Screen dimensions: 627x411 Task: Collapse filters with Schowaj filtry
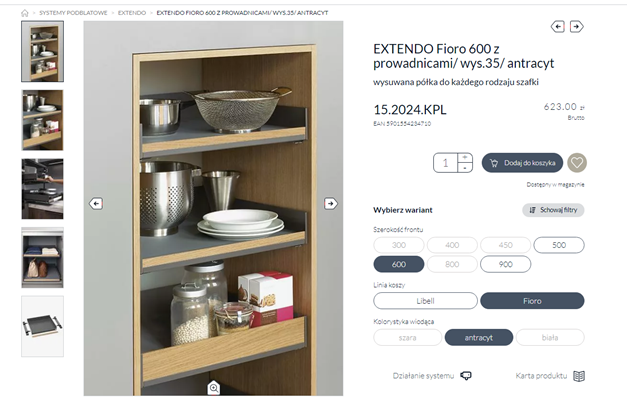(x=553, y=210)
